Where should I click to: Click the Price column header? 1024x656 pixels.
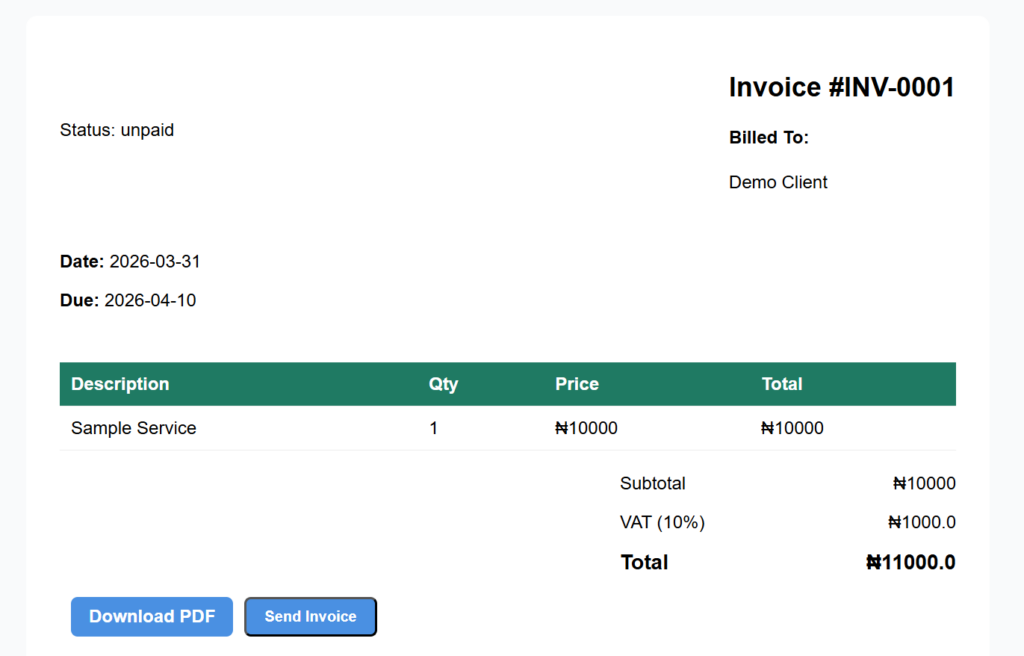(x=577, y=384)
